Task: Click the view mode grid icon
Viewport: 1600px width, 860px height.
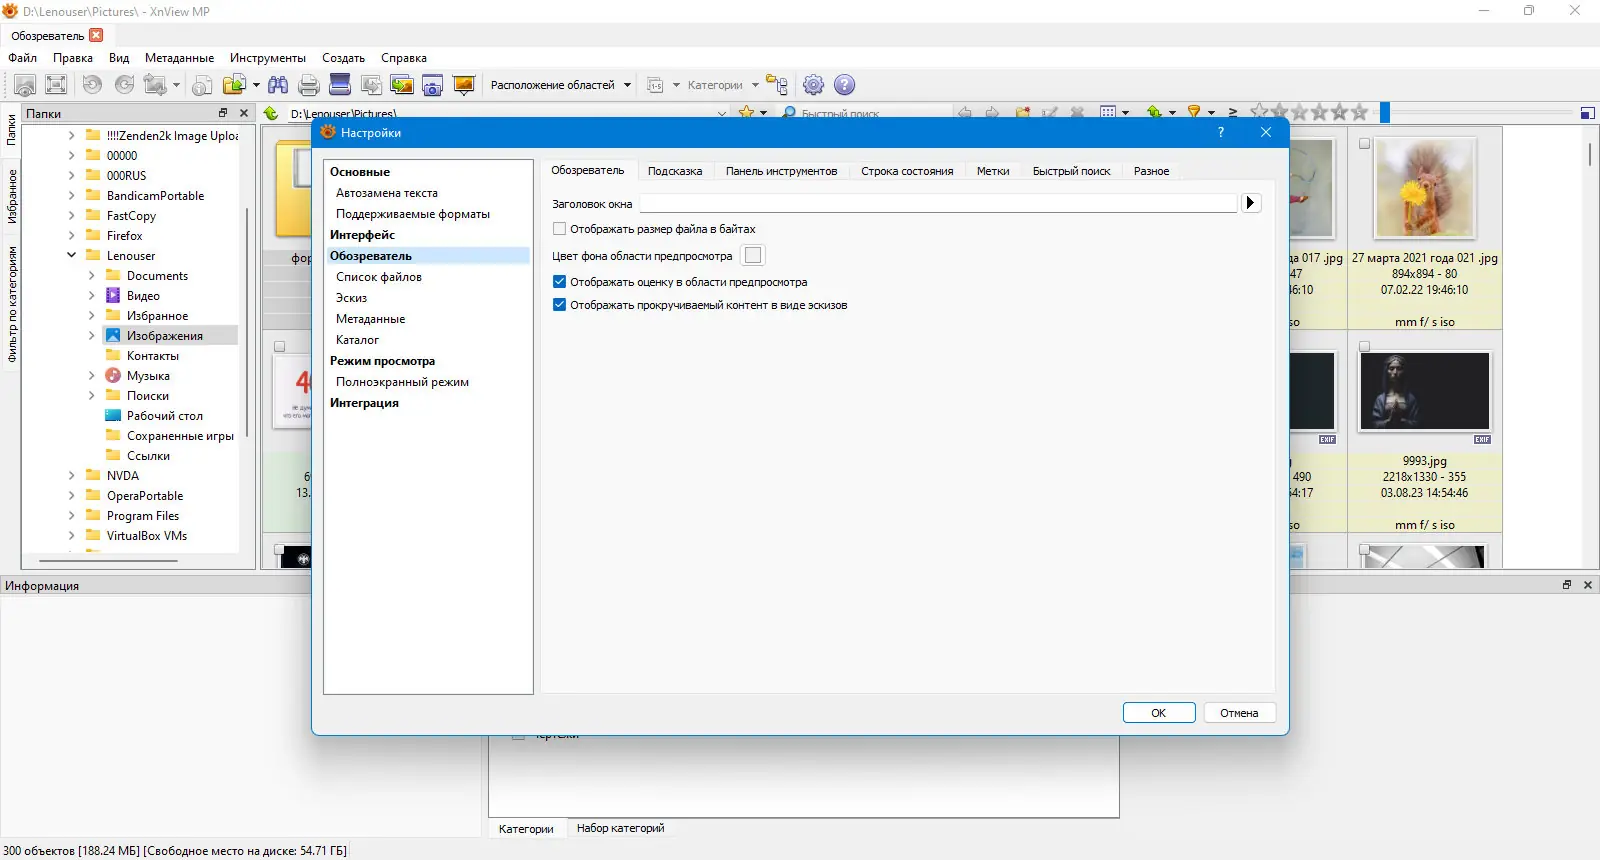Action: pyautogui.click(x=1108, y=113)
